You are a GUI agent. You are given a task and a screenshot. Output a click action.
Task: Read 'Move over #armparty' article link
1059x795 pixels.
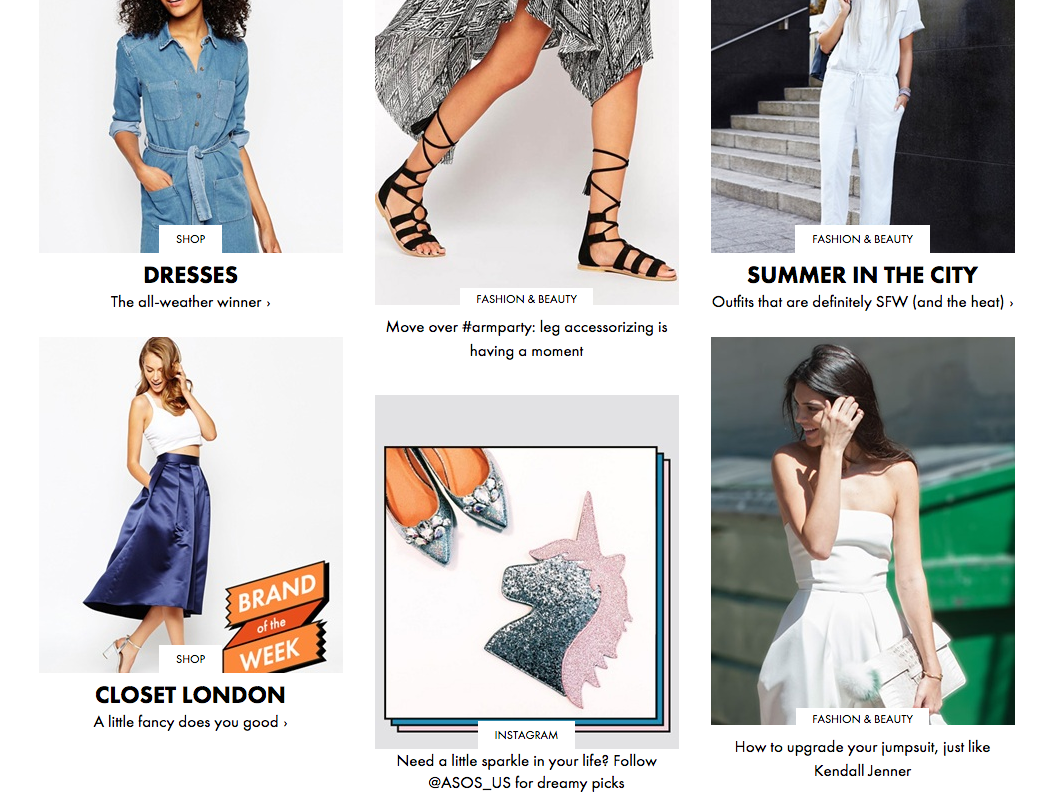coord(527,338)
